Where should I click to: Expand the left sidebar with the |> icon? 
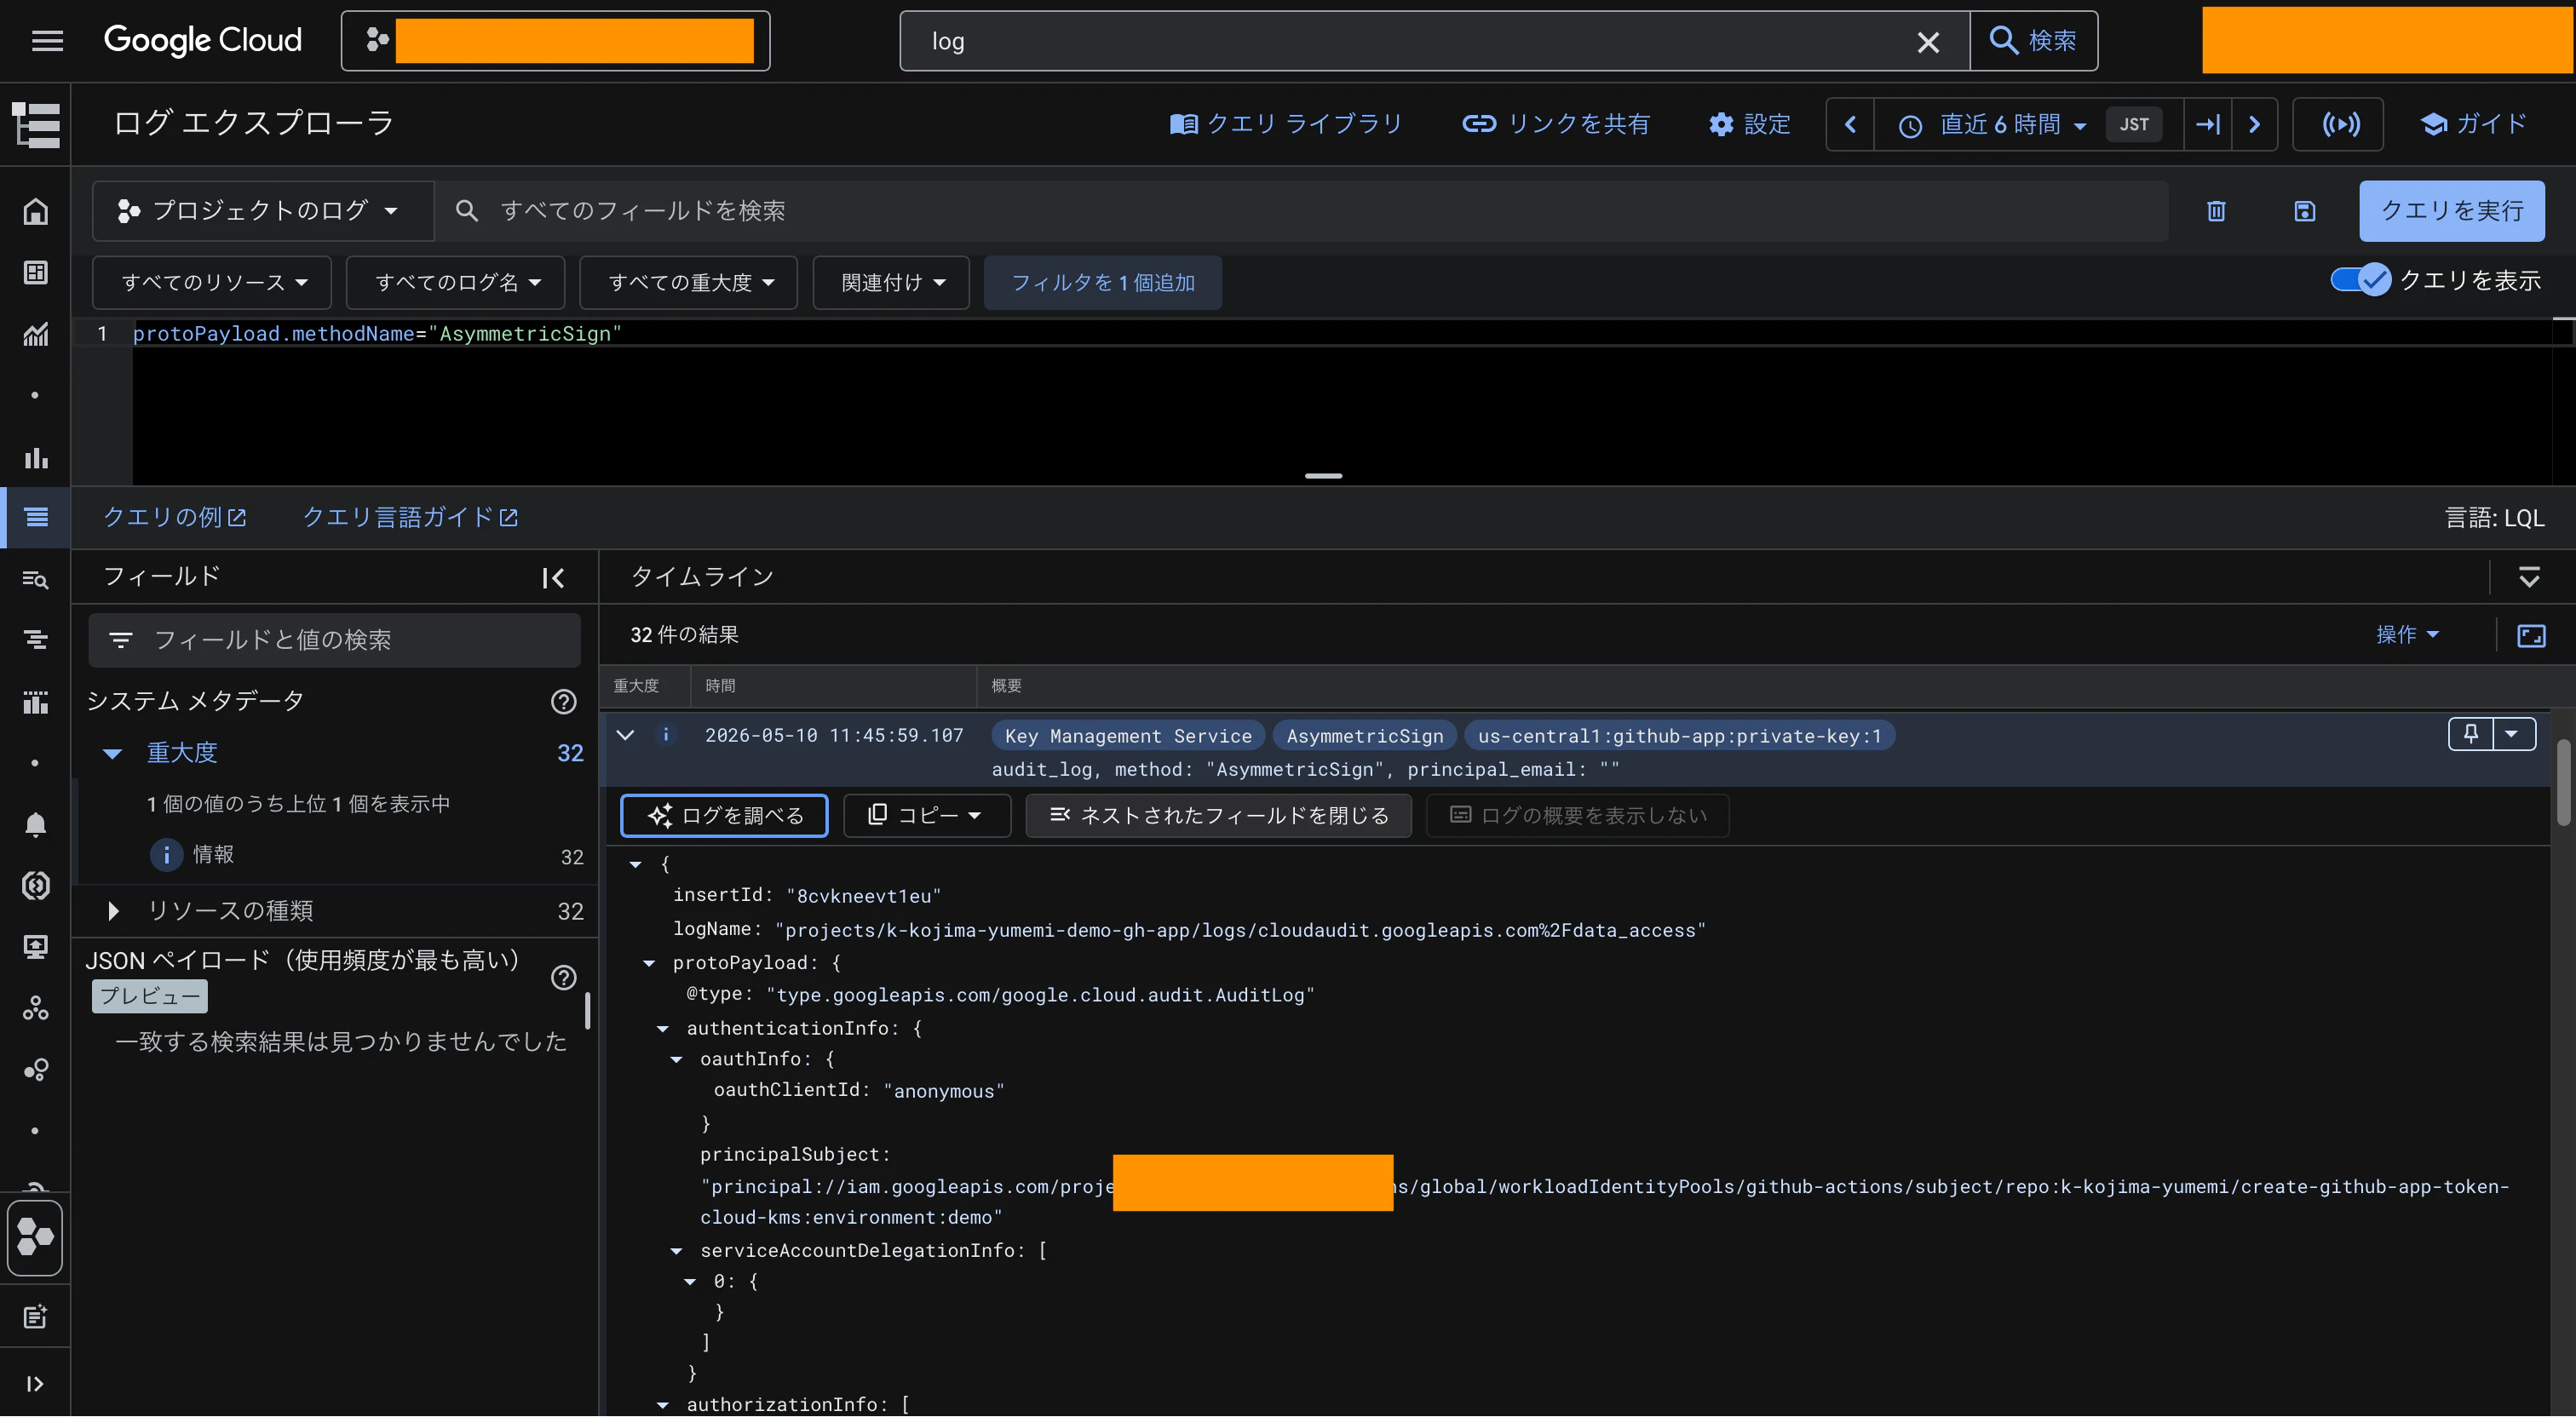pyautogui.click(x=35, y=1384)
